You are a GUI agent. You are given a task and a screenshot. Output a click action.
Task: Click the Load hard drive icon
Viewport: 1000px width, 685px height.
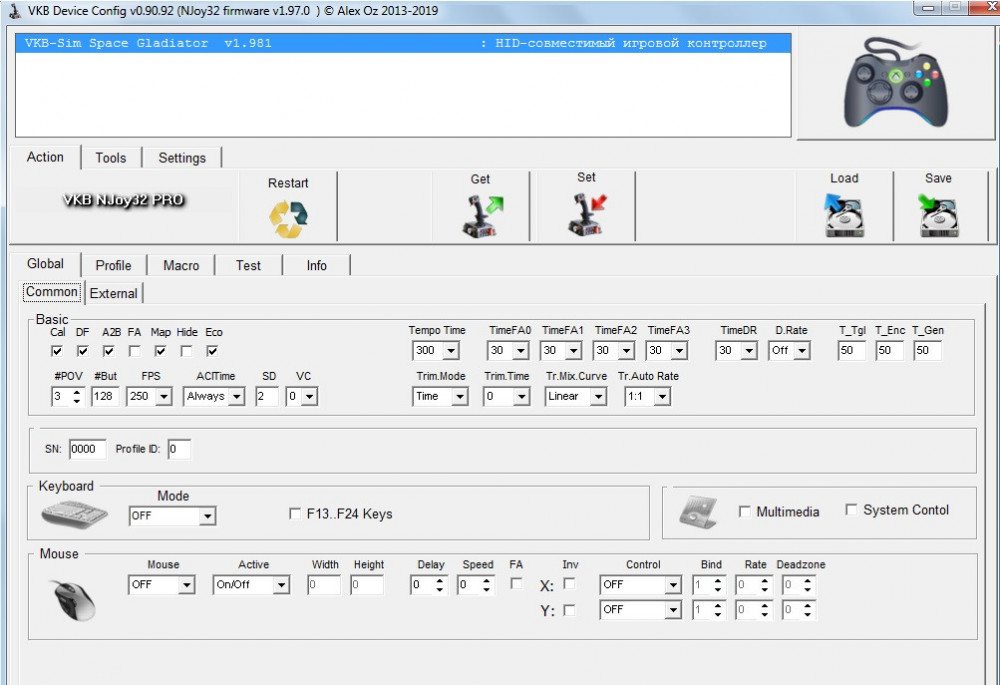pos(844,216)
